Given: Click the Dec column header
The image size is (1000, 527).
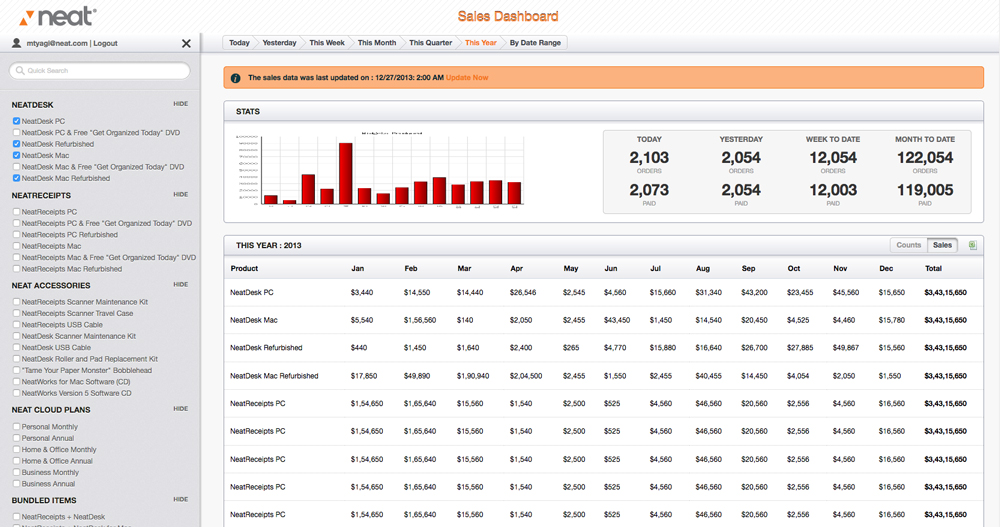Looking at the screenshot, I should (886, 269).
